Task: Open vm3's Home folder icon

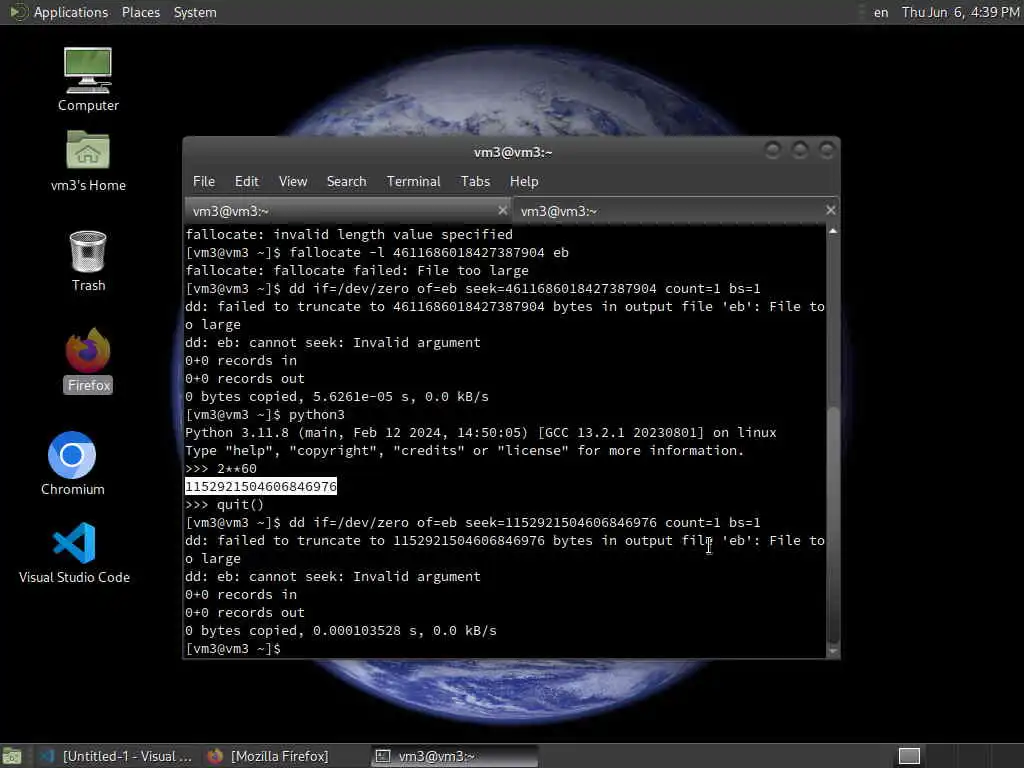Action: pos(88,160)
